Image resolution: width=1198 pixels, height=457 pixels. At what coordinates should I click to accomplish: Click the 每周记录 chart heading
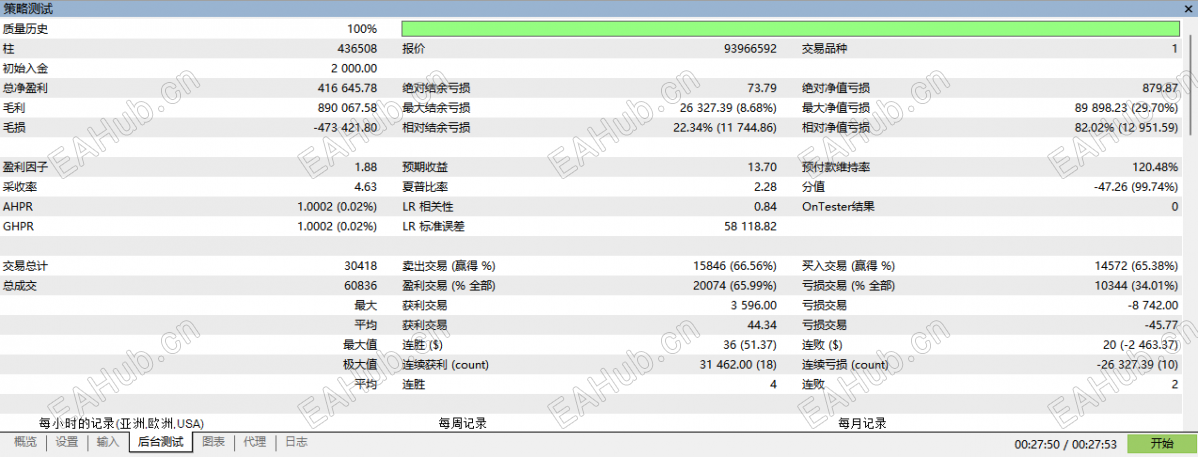(x=462, y=423)
